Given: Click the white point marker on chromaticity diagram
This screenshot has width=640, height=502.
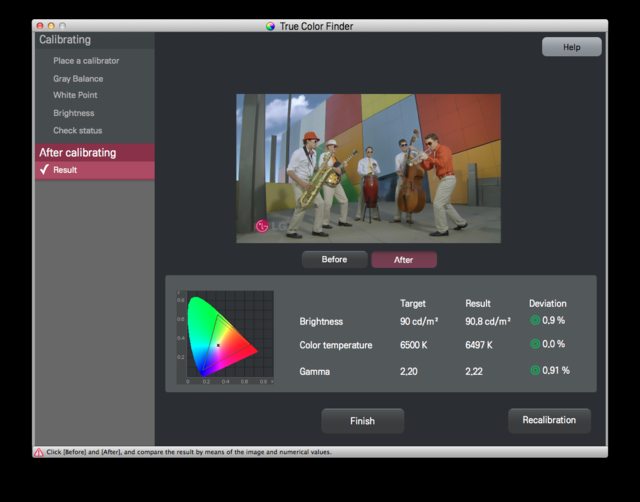Looking at the screenshot, I should pos(218,345).
